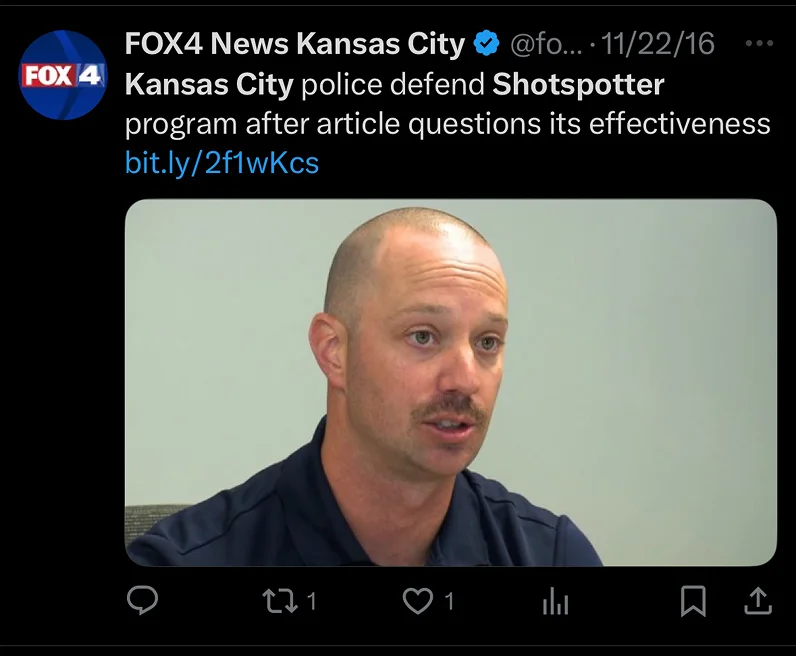Open the tweet text about questioning effectiveness
The width and height of the screenshot is (796, 656).
(448, 105)
